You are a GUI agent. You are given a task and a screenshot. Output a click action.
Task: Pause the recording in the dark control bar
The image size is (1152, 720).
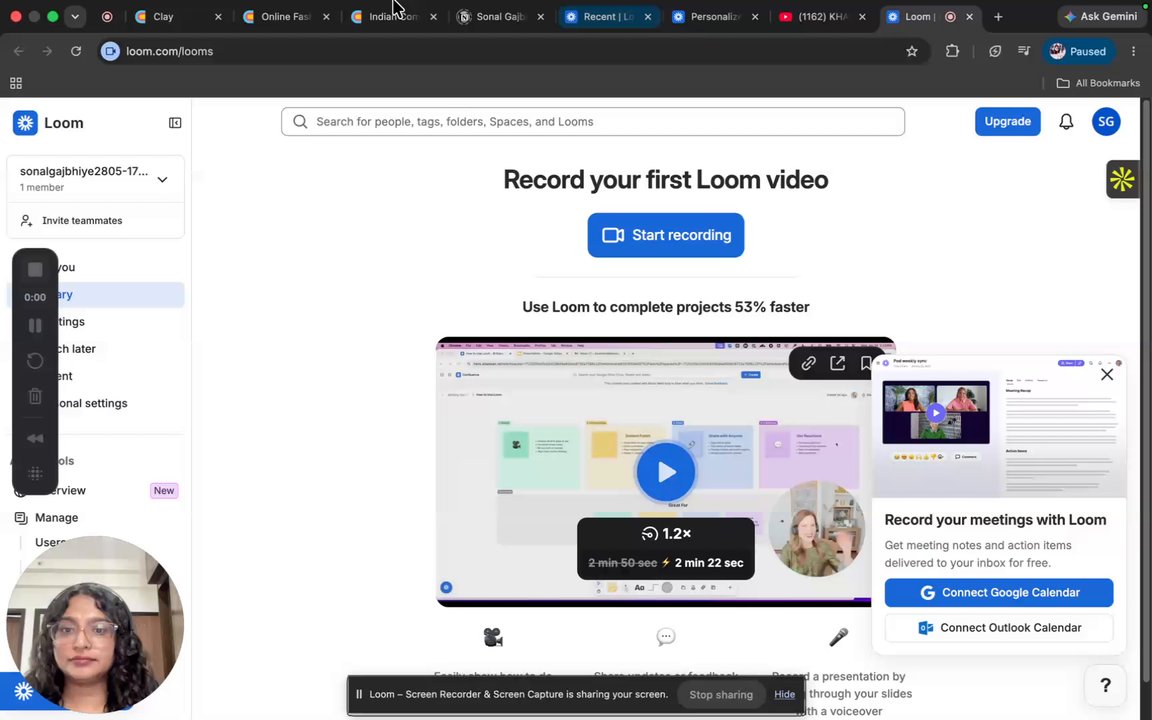pyautogui.click(x=35, y=325)
